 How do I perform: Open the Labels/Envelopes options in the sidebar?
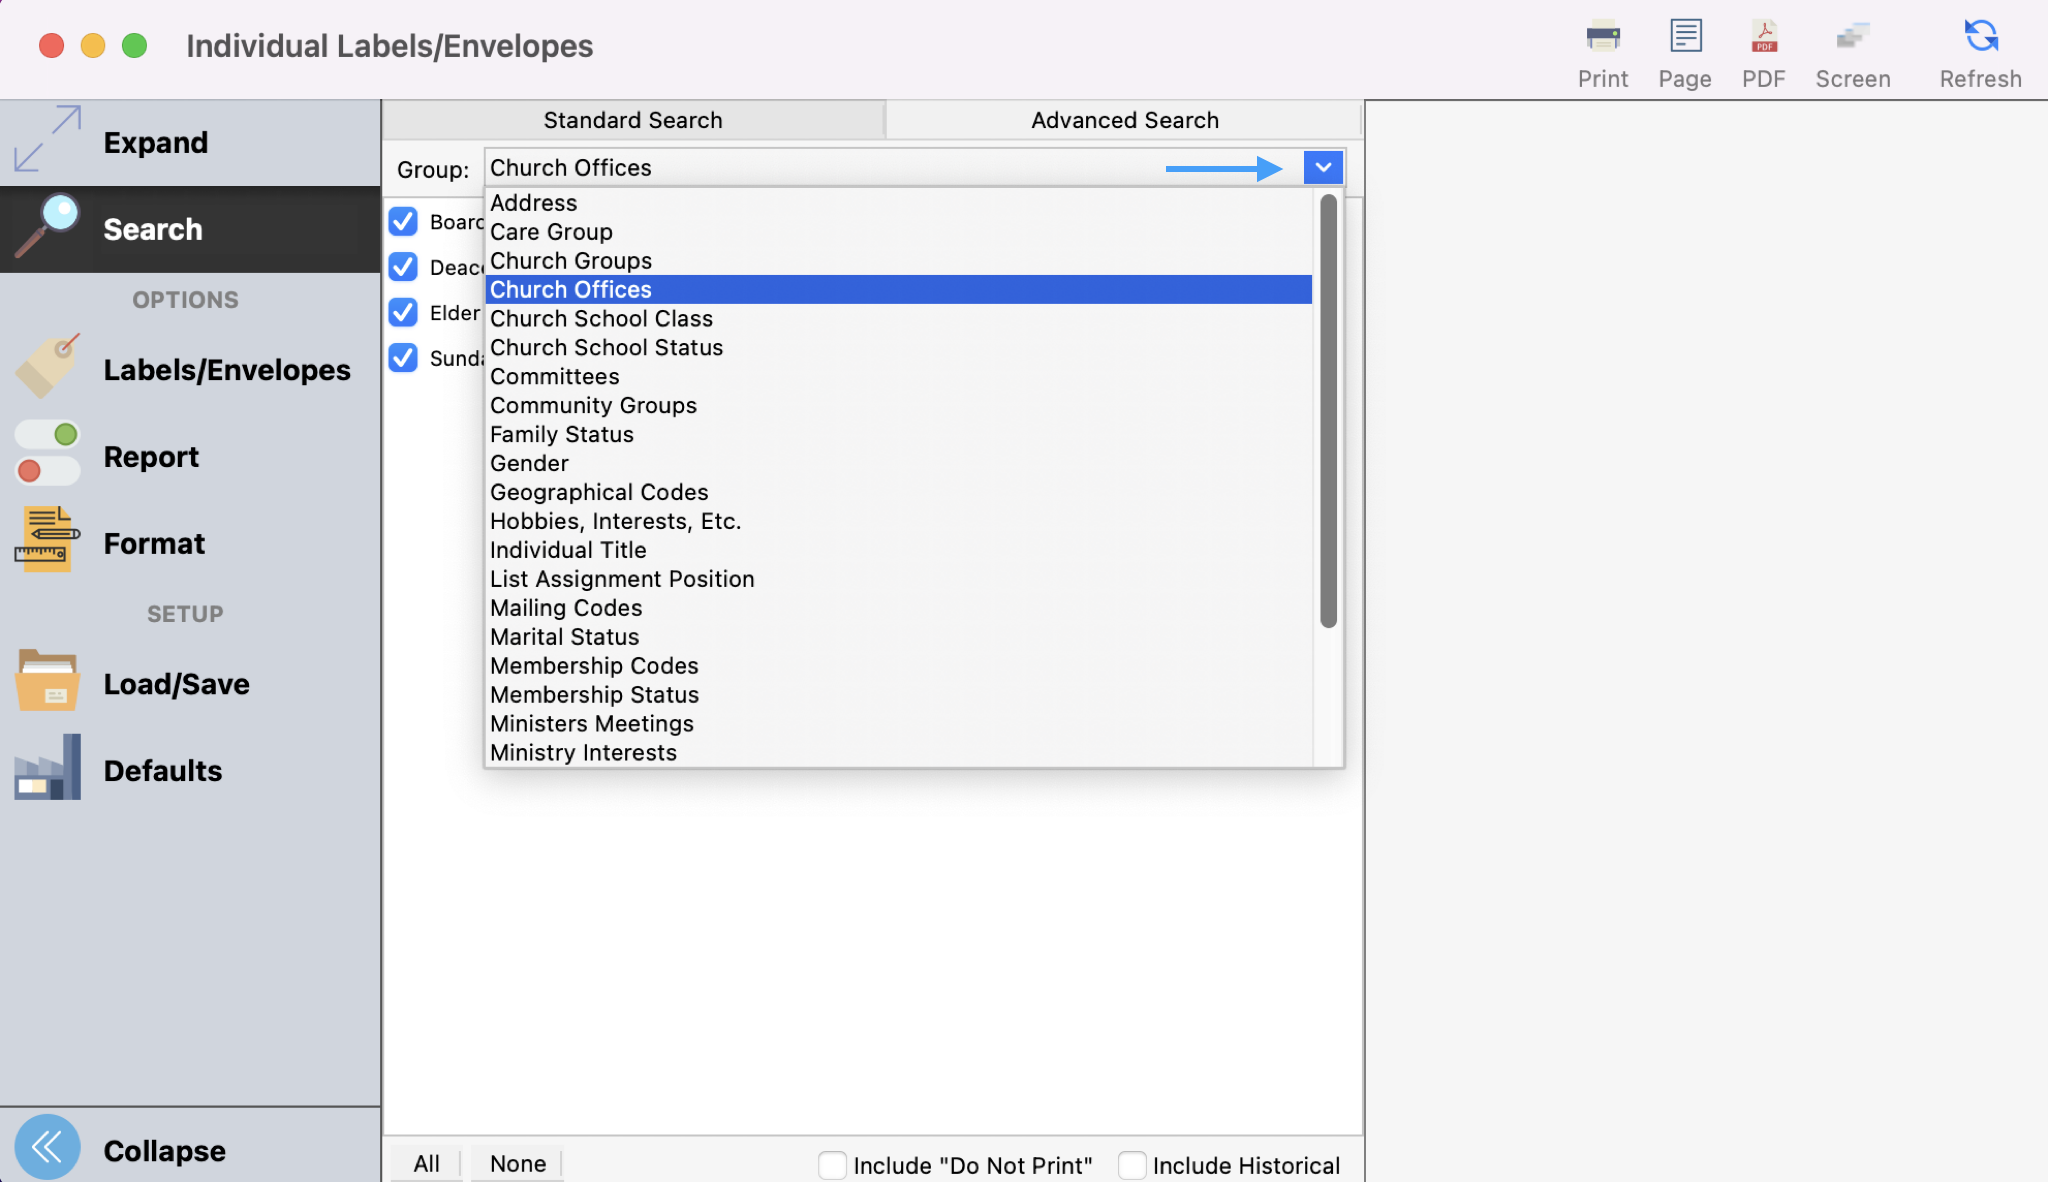pyautogui.click(x=190, y=369)
